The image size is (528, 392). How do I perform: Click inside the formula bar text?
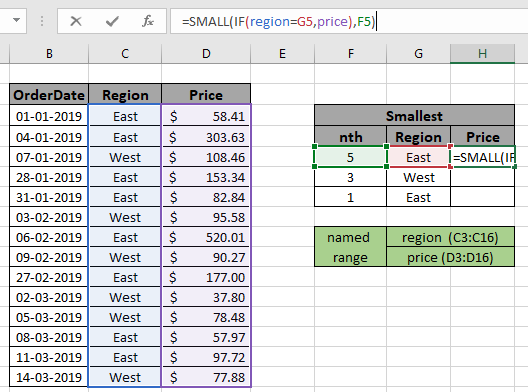point(349,22)
